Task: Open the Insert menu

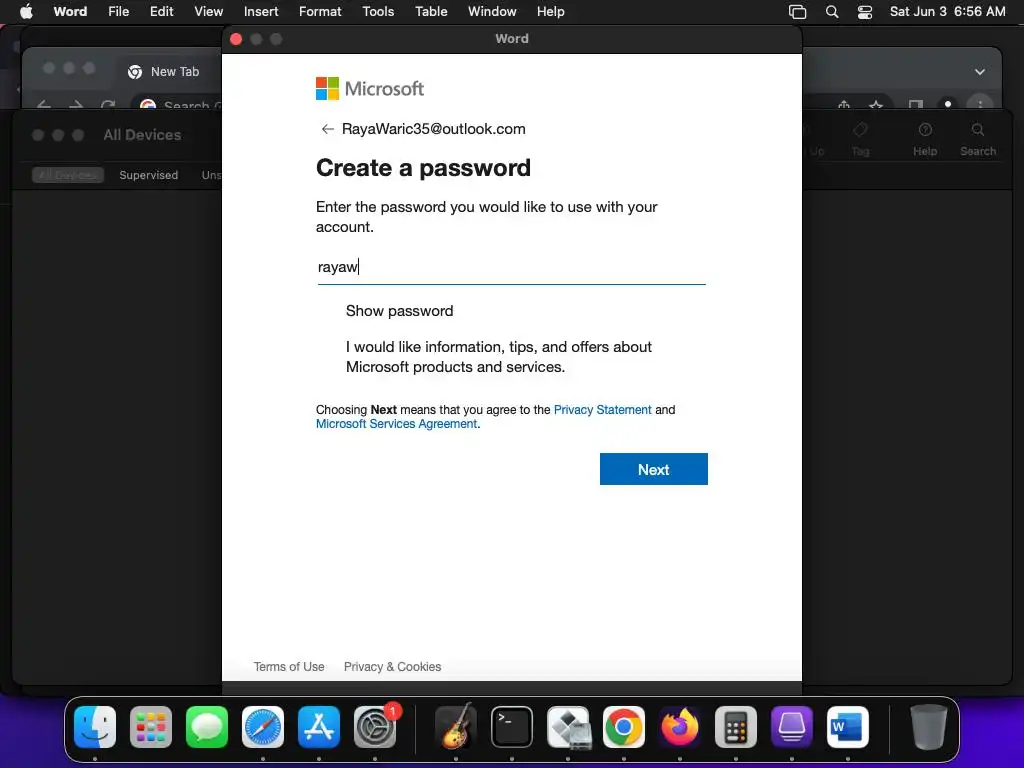Action: pos(261,12)
